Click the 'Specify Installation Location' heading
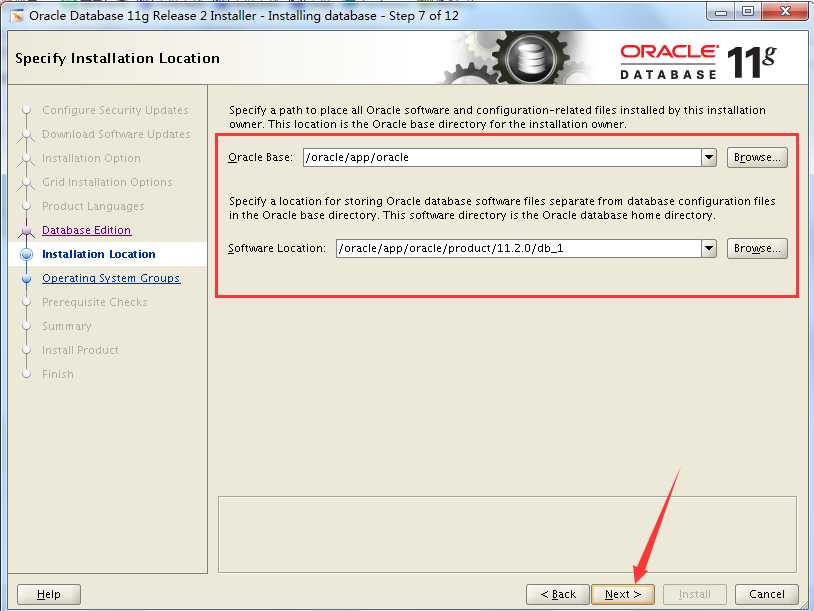The height and width of the screenshot is (611, 814). point(117,58)
